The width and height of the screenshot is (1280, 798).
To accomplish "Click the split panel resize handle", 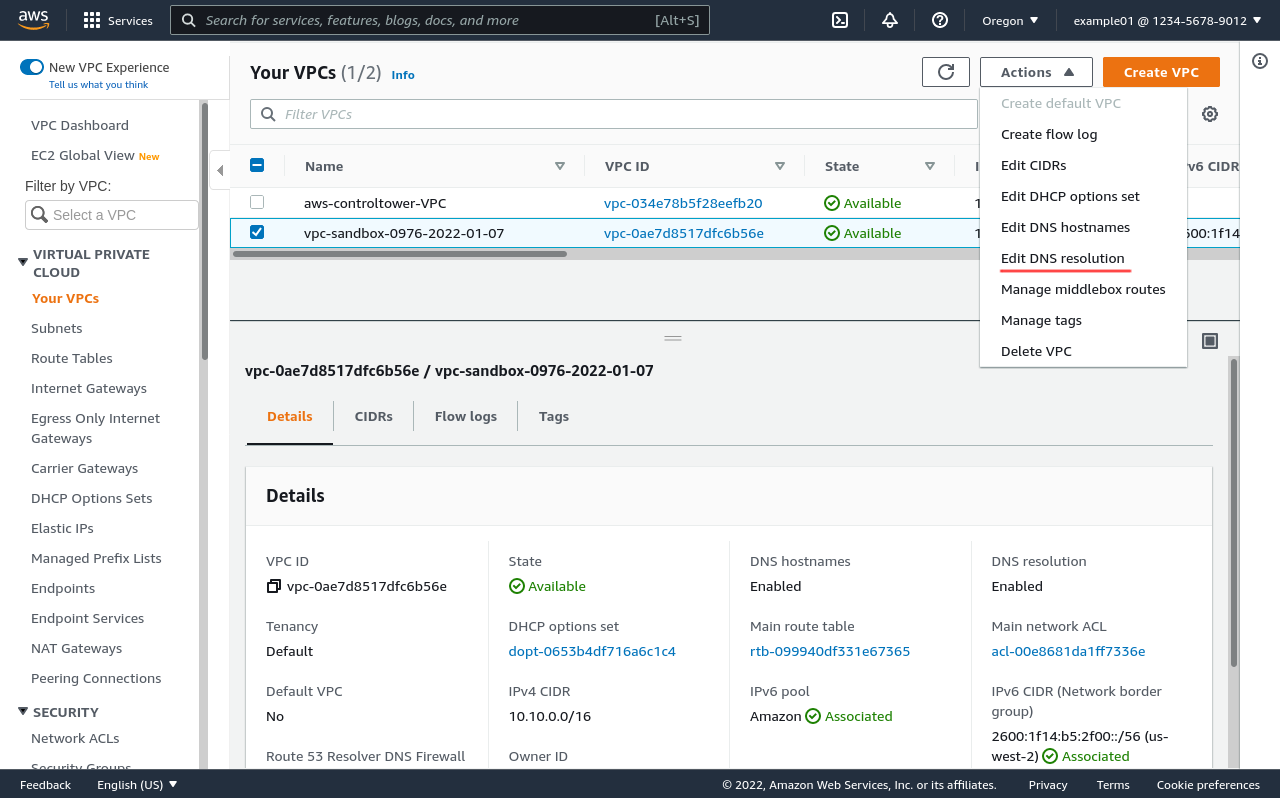I will (673, 338).
